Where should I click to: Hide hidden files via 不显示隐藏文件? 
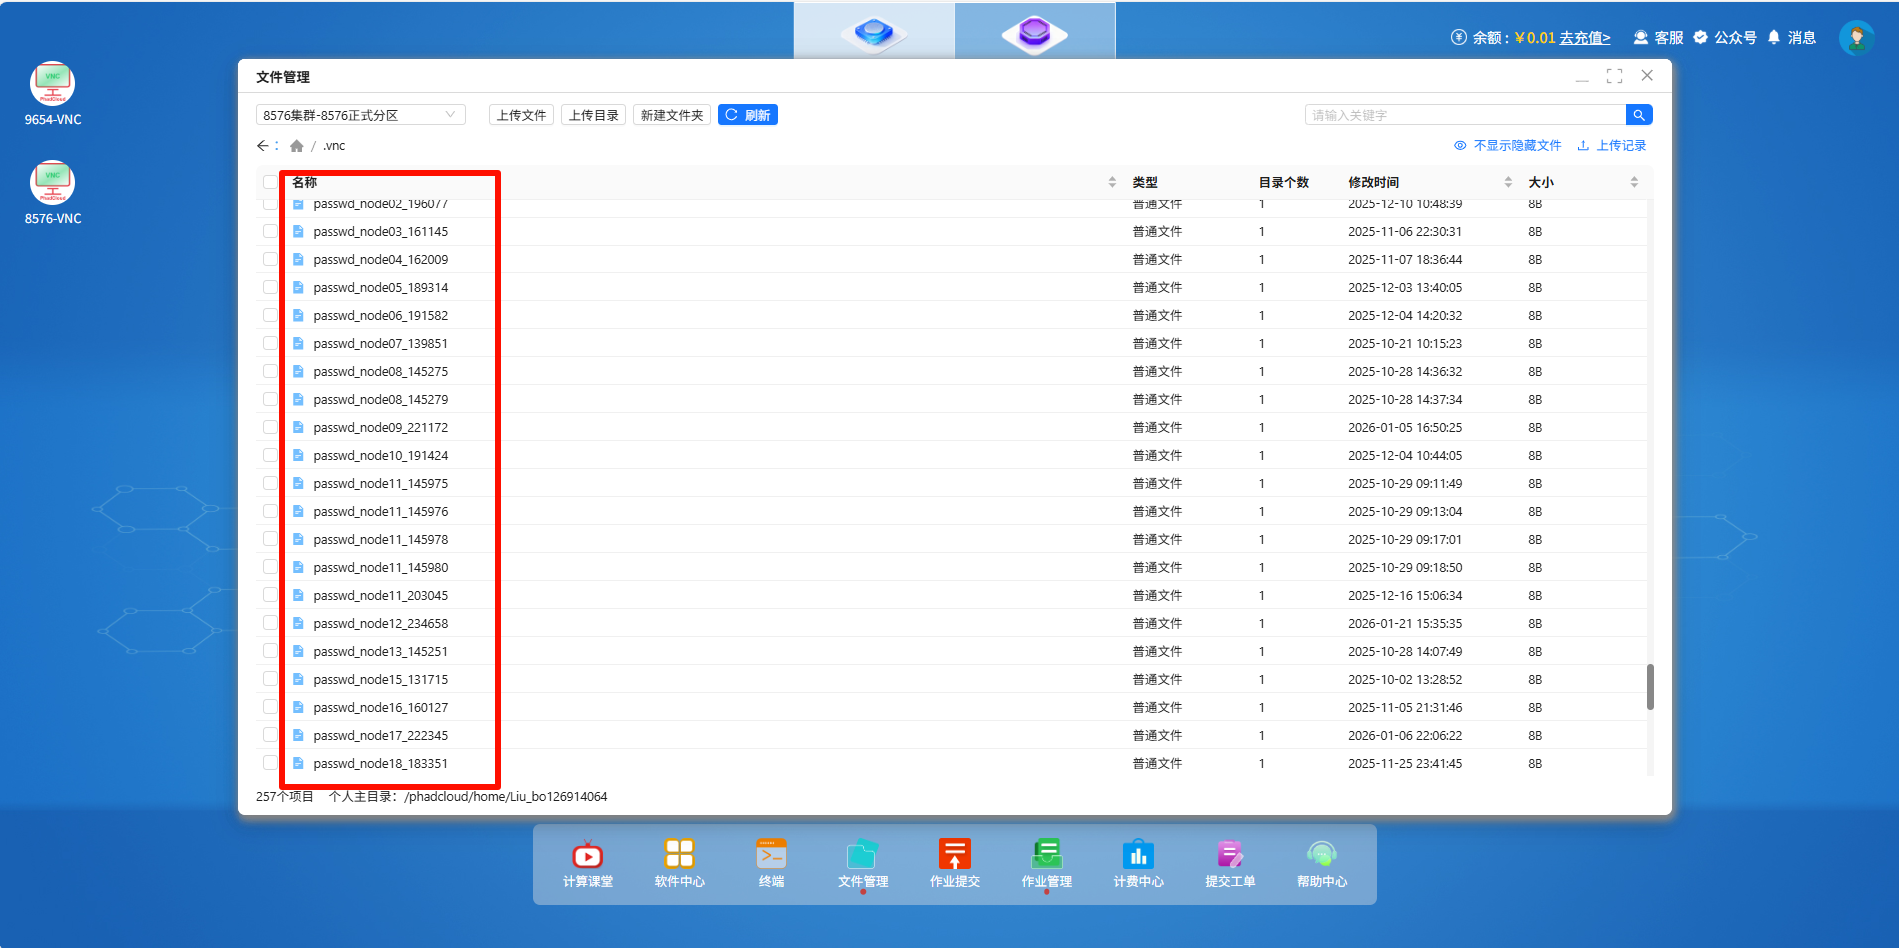click(x=1507, y=146)
